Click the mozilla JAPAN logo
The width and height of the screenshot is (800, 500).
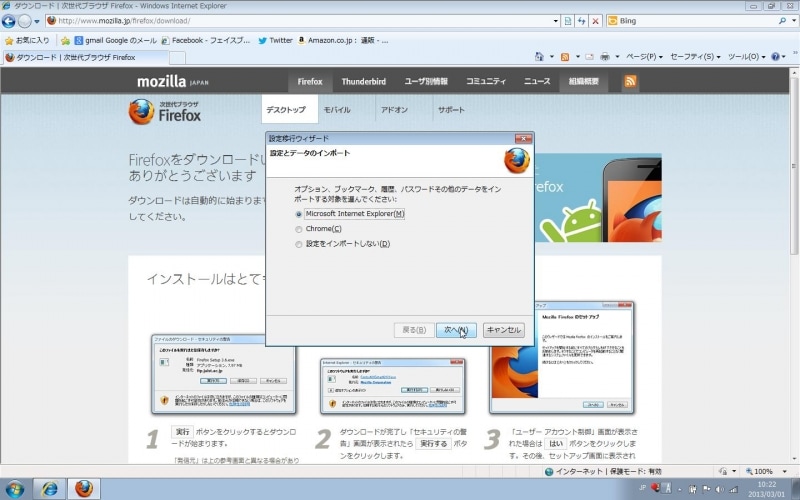pos(173,81)
